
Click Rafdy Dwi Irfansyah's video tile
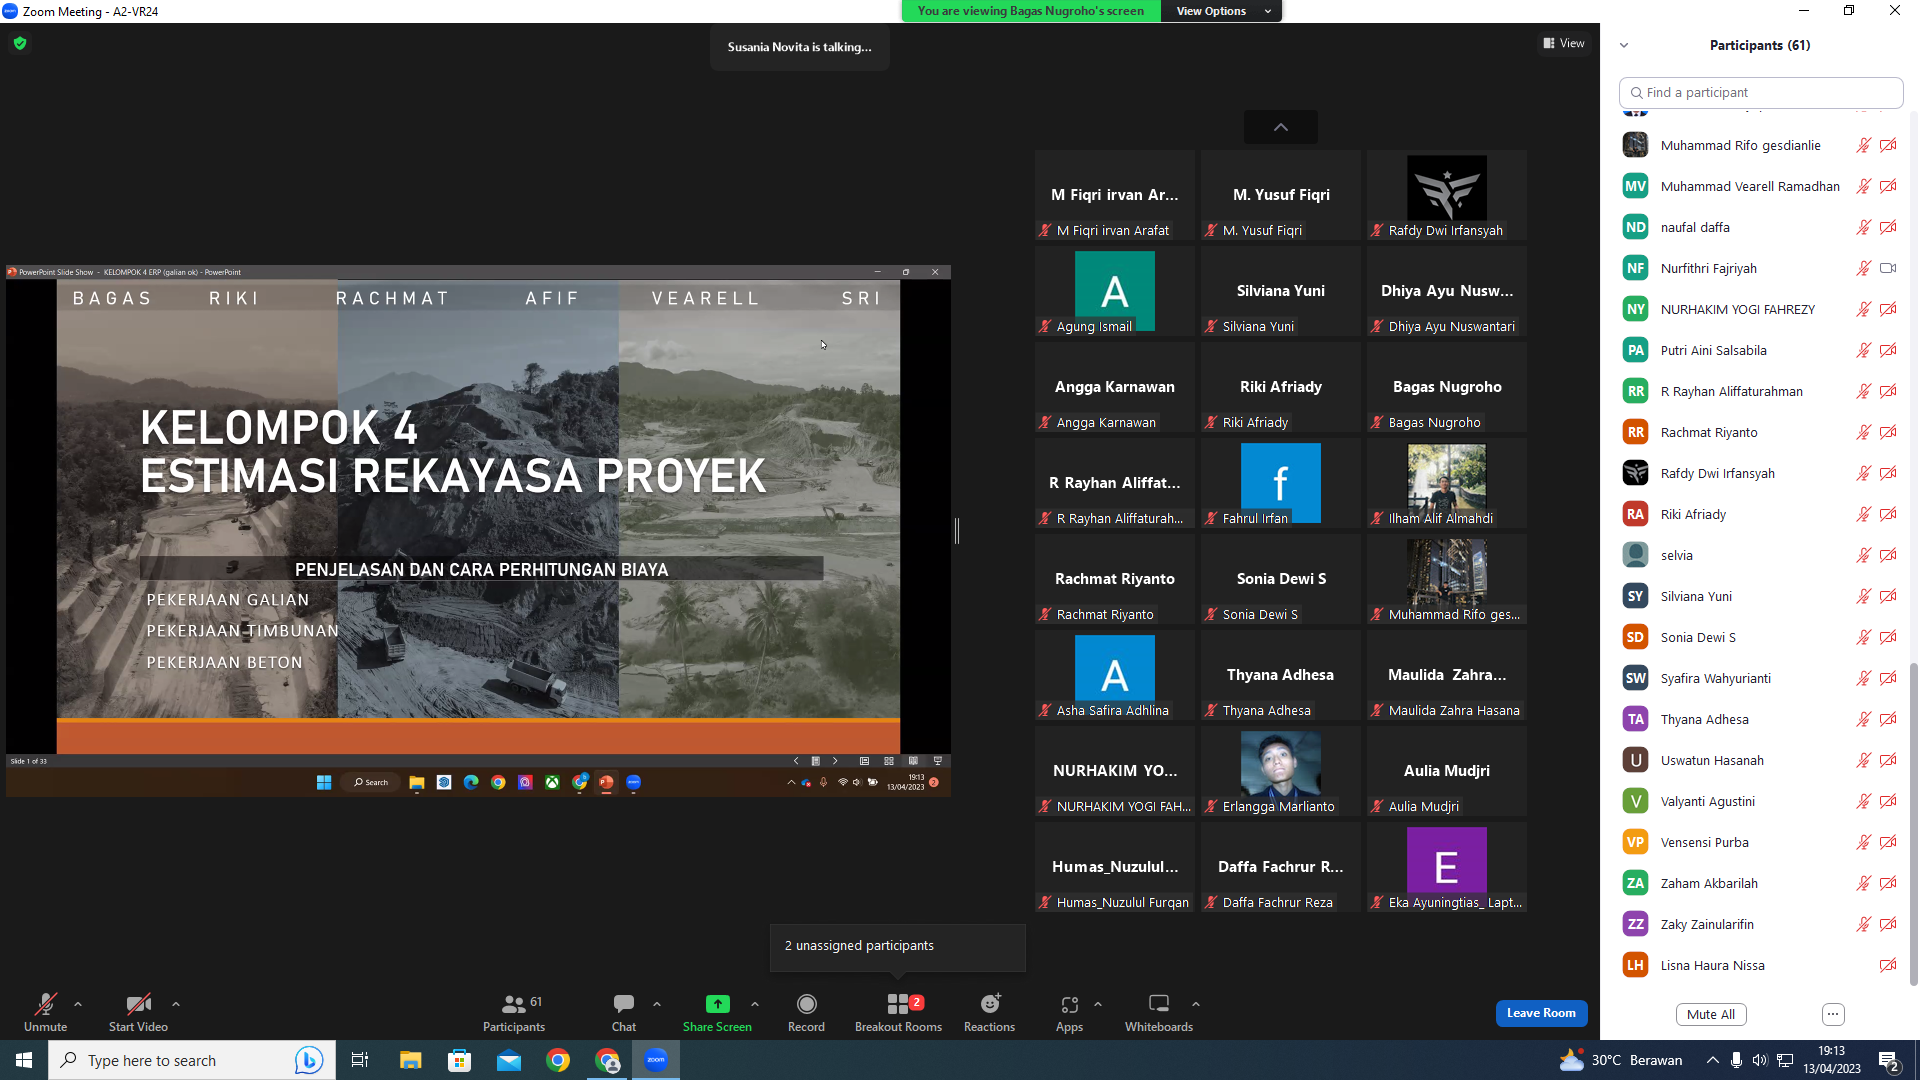tap(1447, 196)
